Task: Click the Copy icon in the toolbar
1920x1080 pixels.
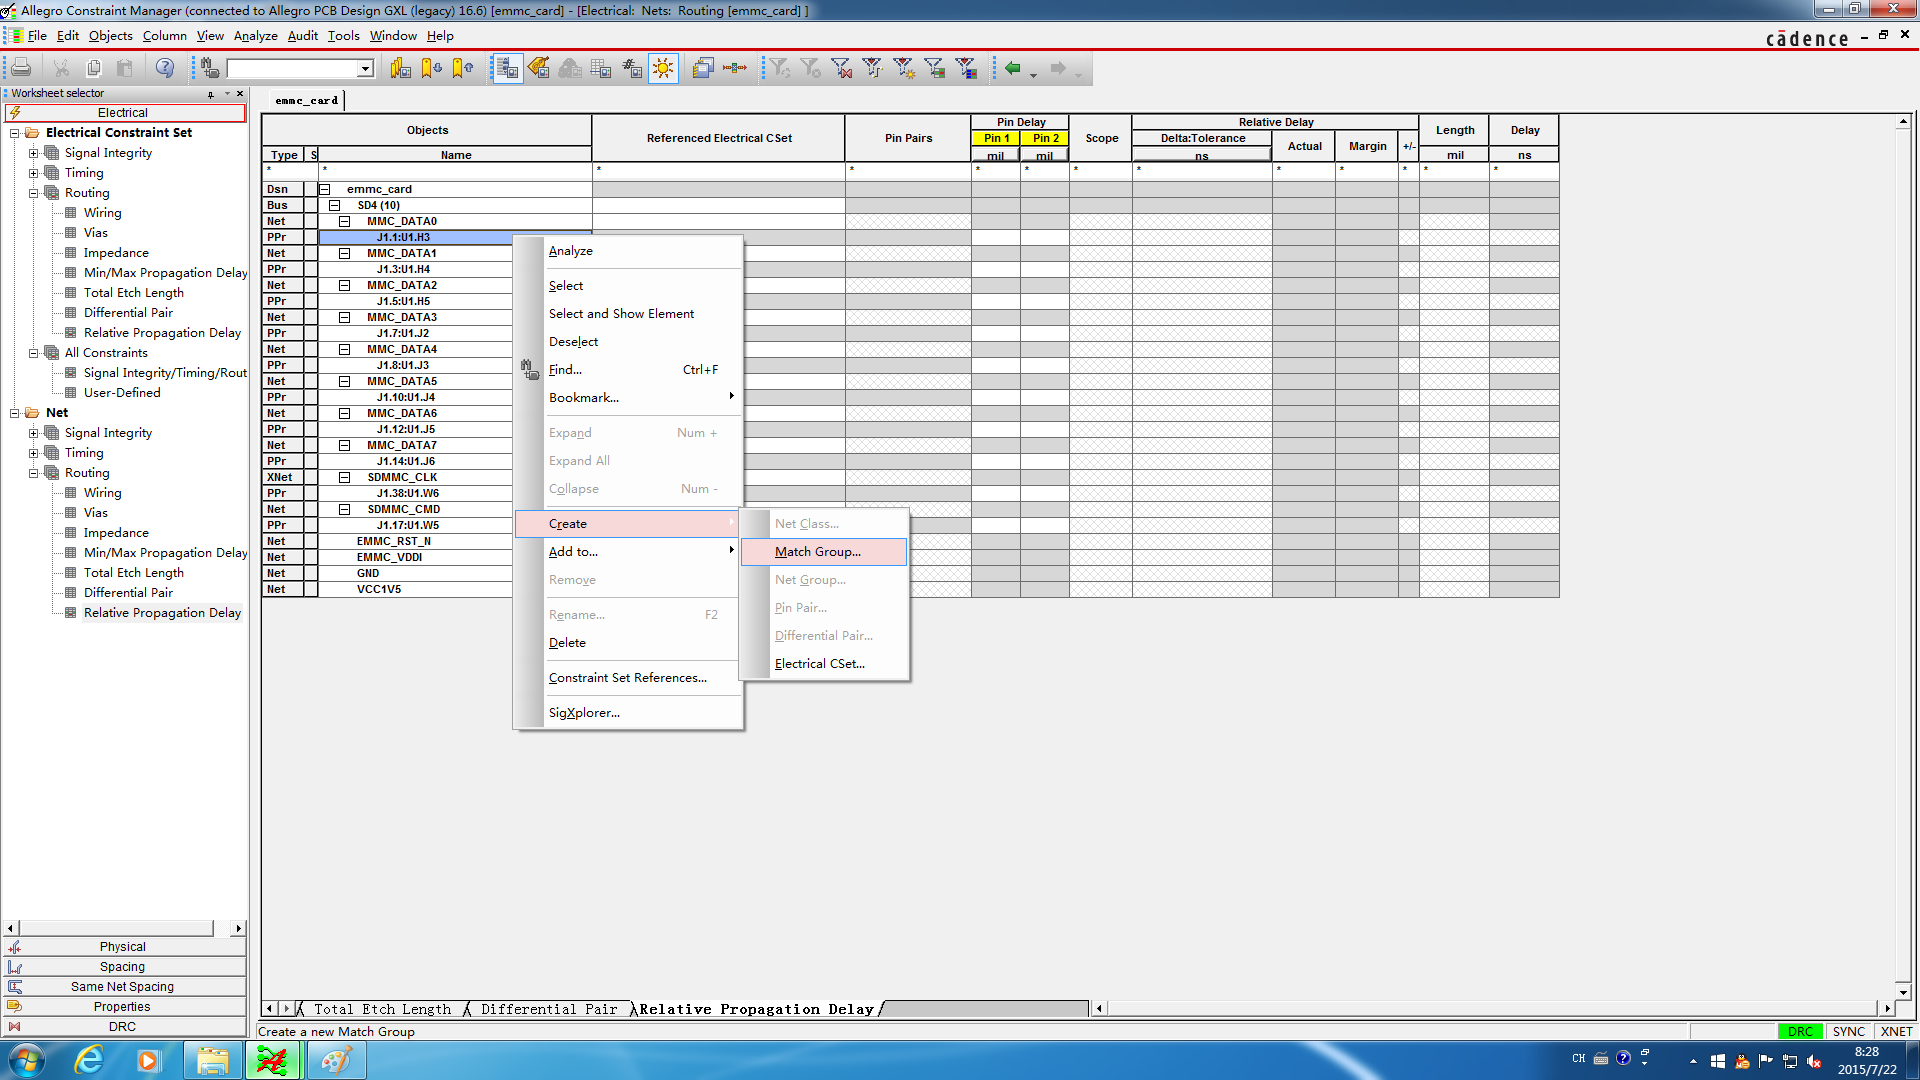Action: pyautogui.click(x=93, y=68)
